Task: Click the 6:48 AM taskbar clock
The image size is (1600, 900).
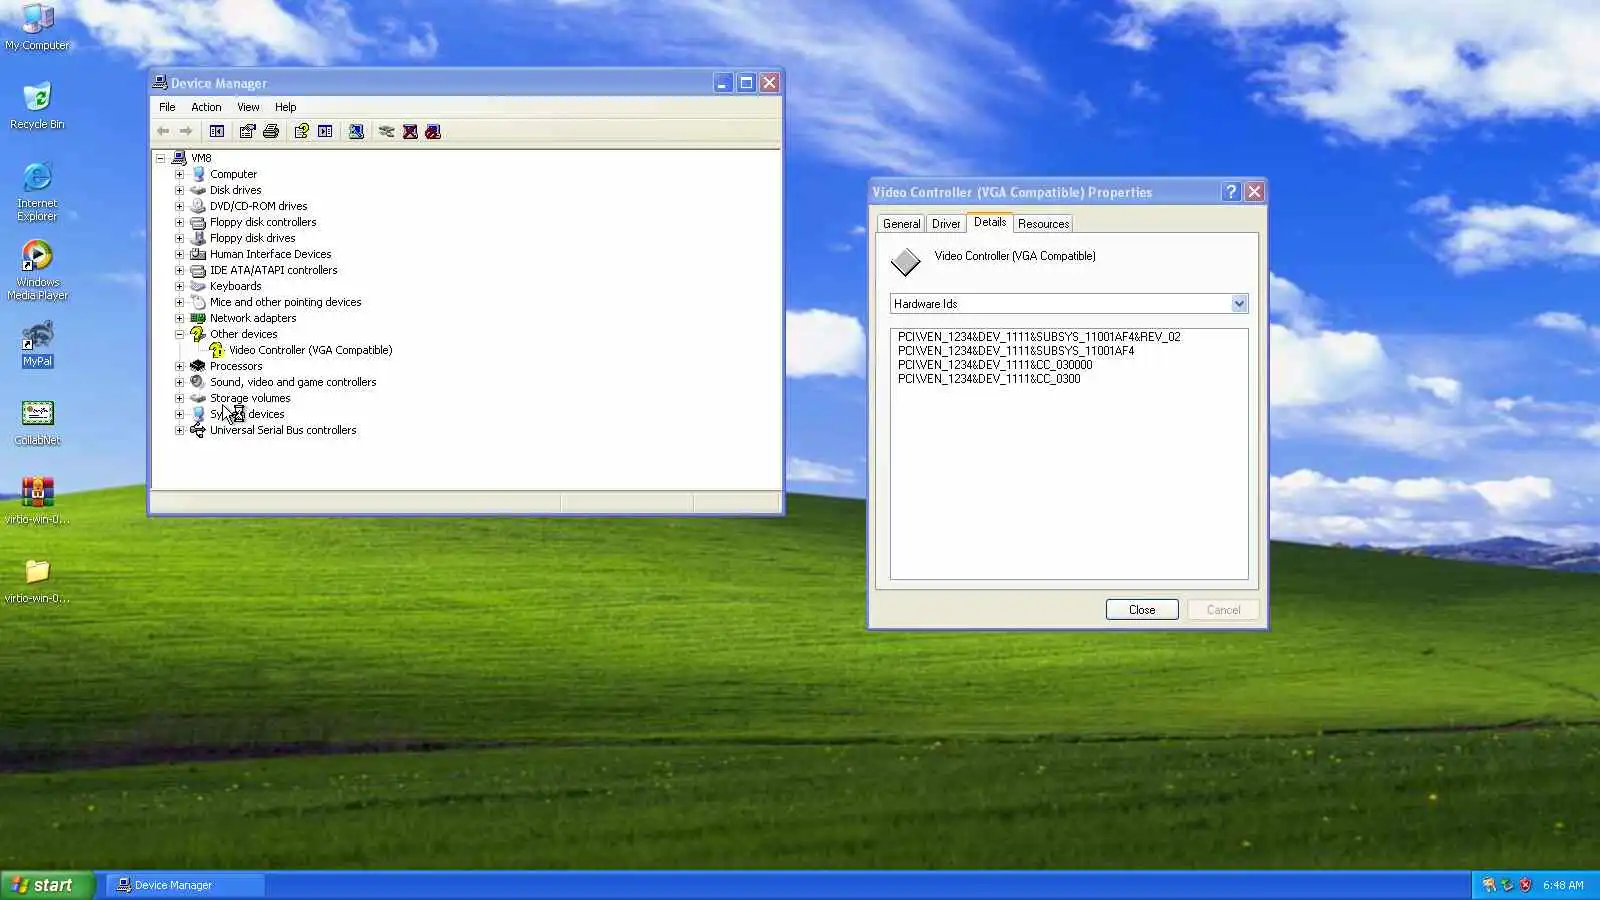Action: 1563,885
